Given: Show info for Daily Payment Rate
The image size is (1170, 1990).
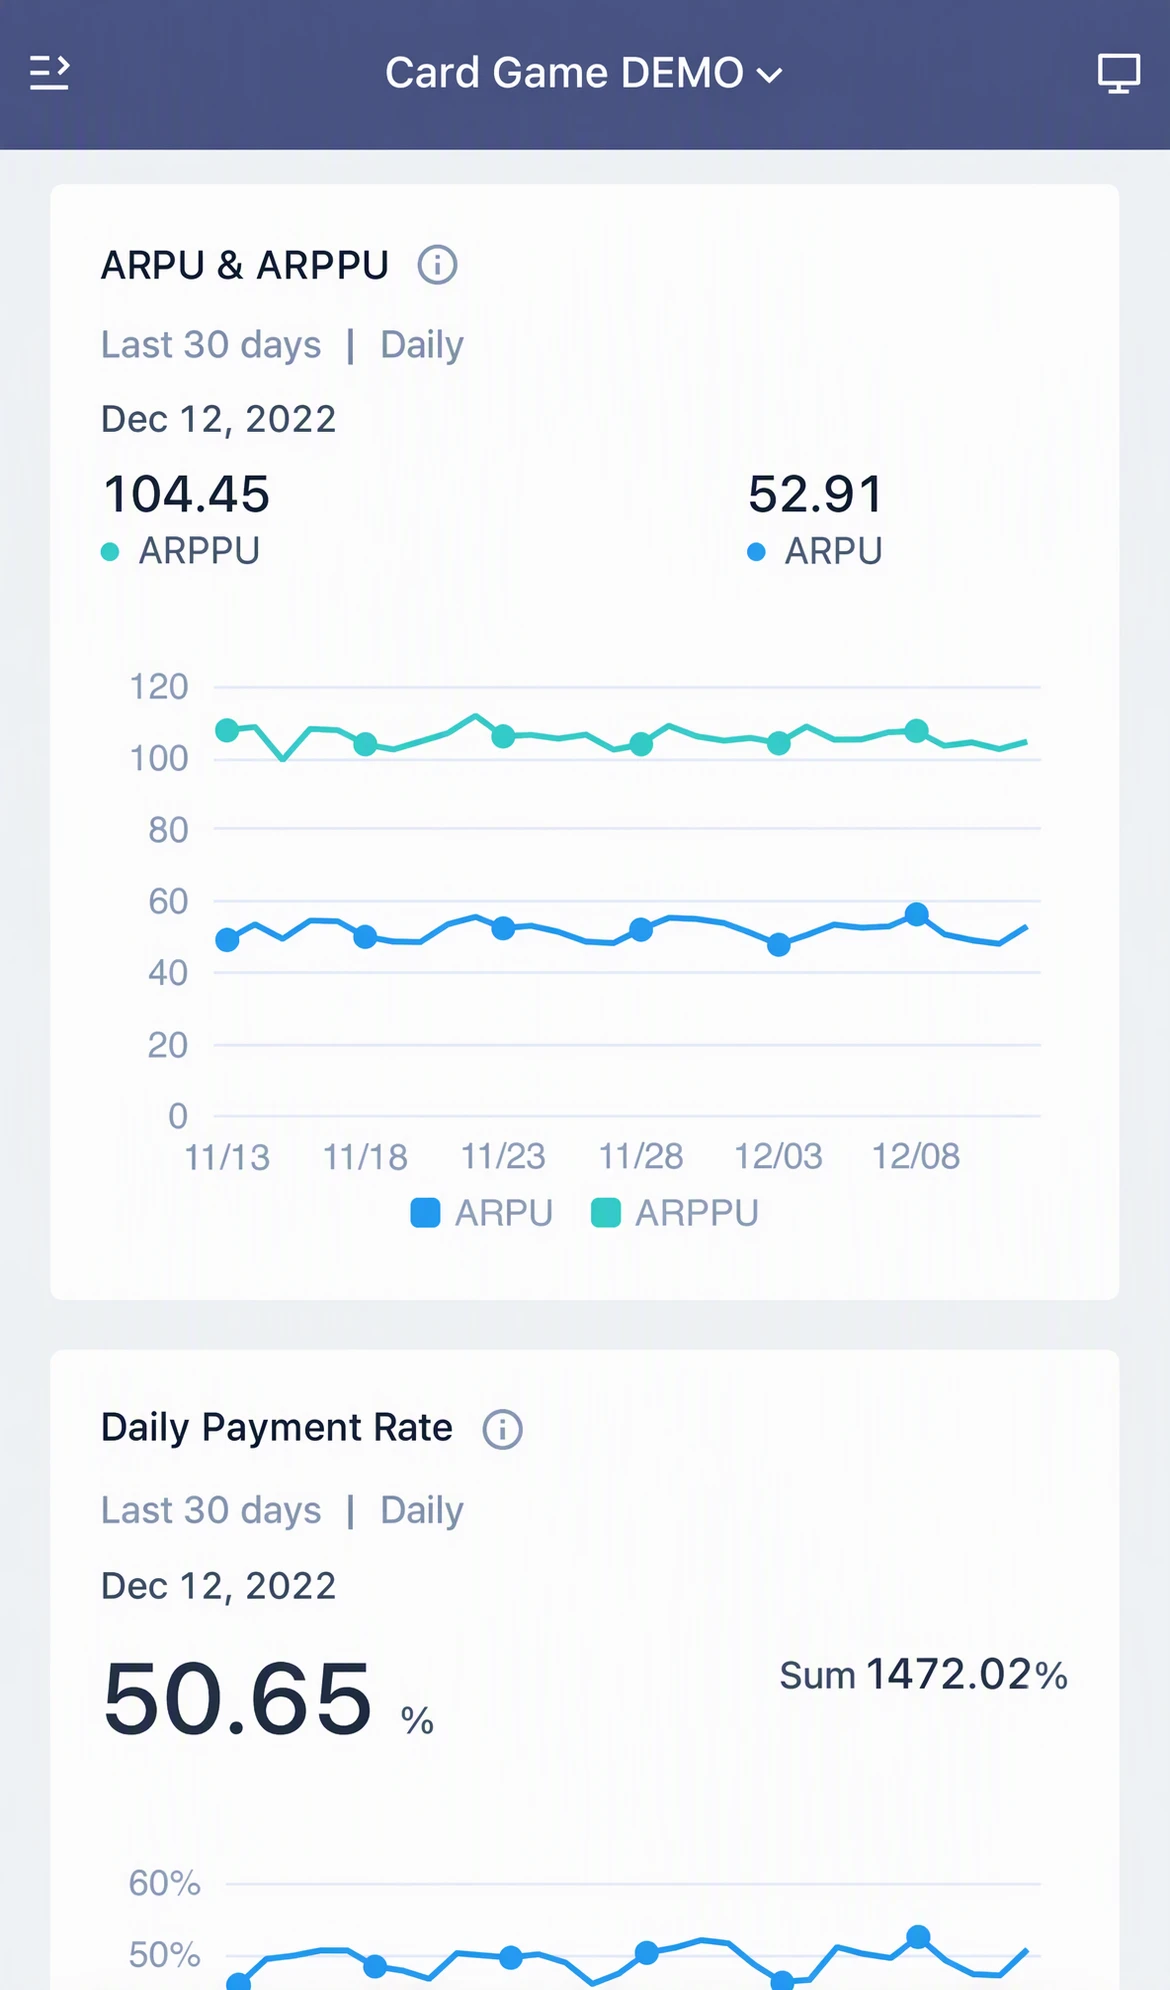Looking at the screenshot, I should pos(502,1429).
